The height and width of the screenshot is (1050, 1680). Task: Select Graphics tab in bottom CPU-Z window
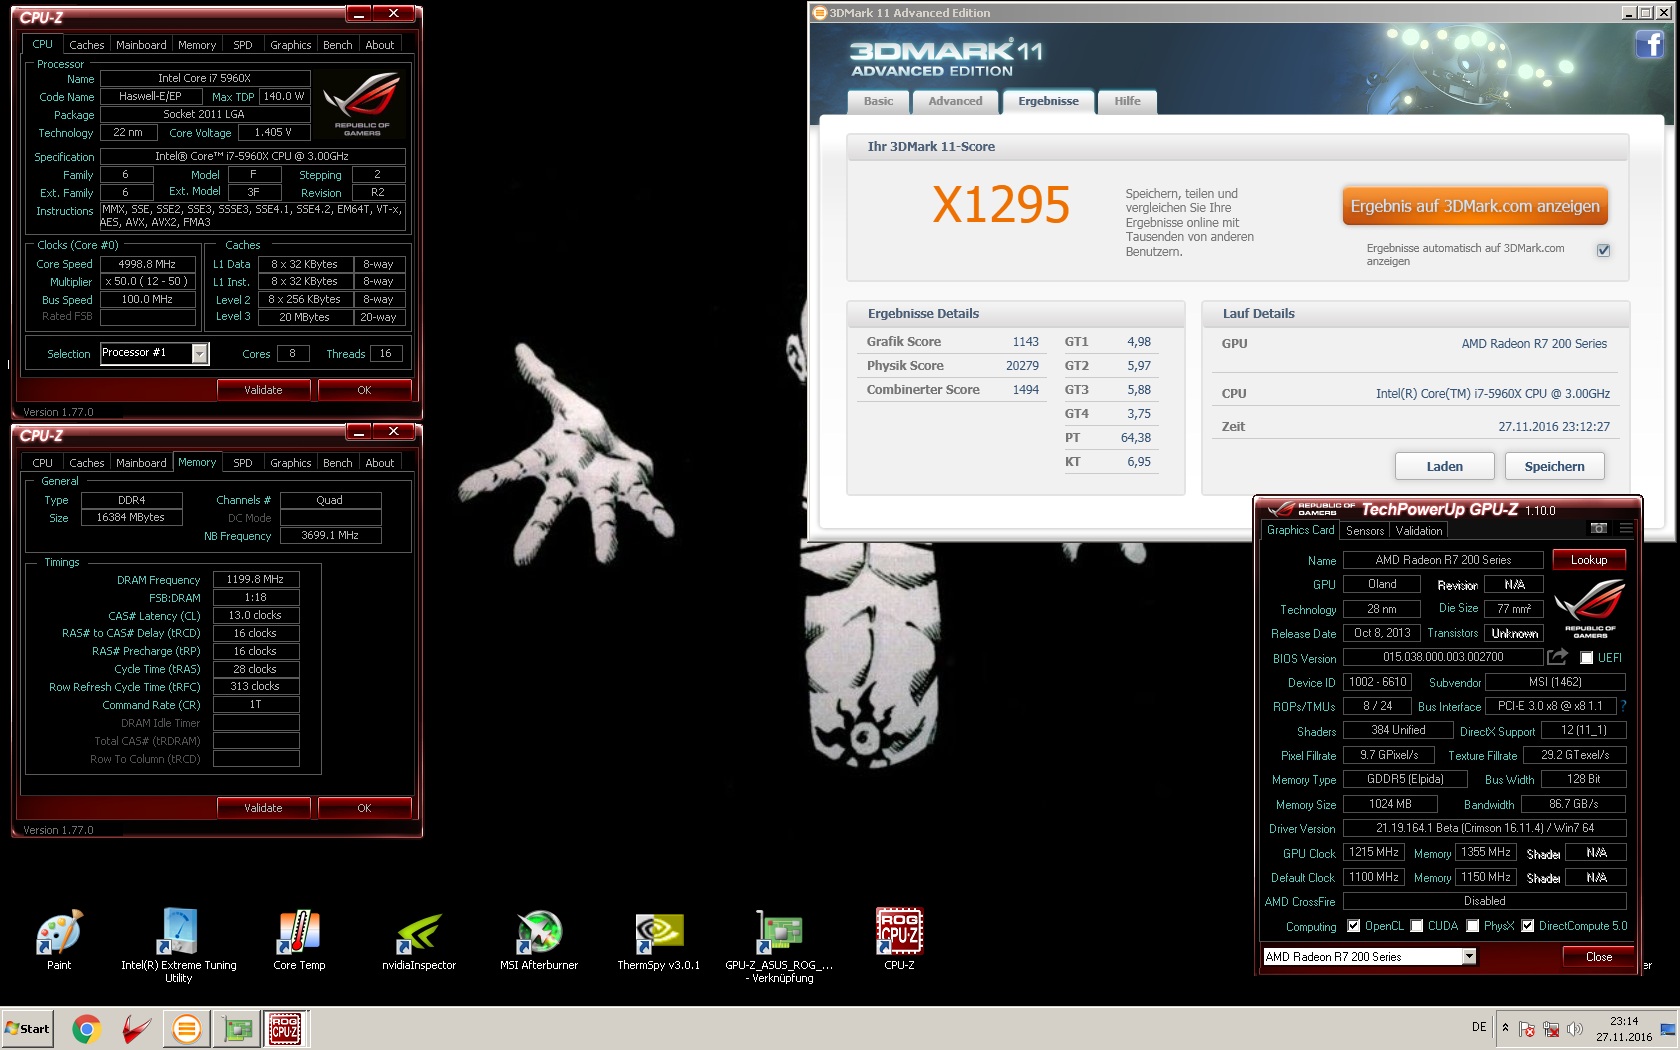[291, 463]
